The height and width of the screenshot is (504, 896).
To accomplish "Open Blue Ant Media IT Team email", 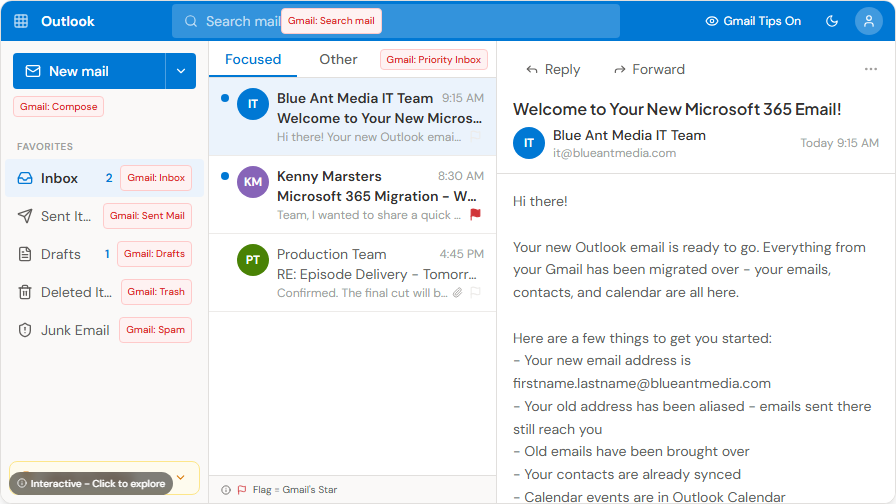I will tap(353, 117).
